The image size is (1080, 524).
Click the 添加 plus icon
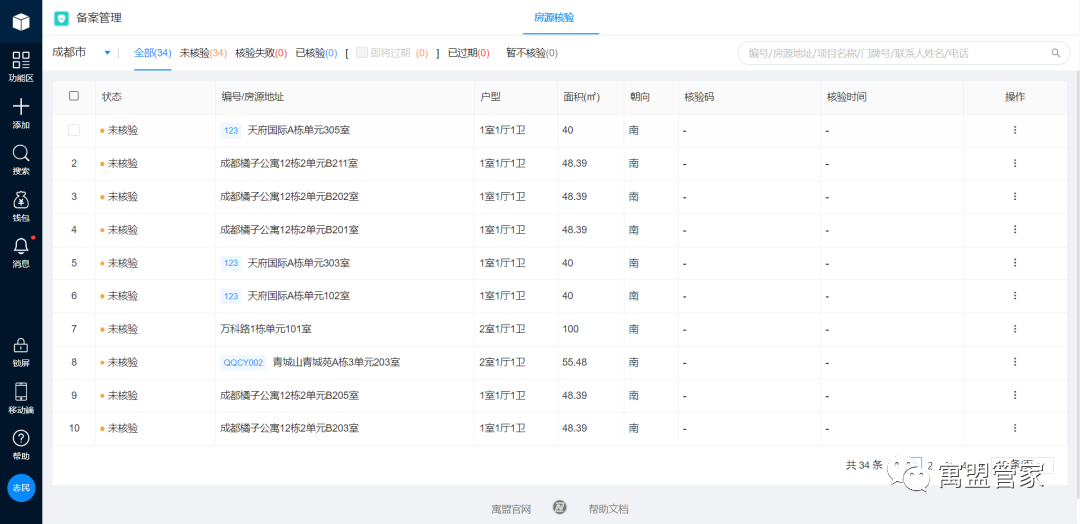[x=21, y=107]
